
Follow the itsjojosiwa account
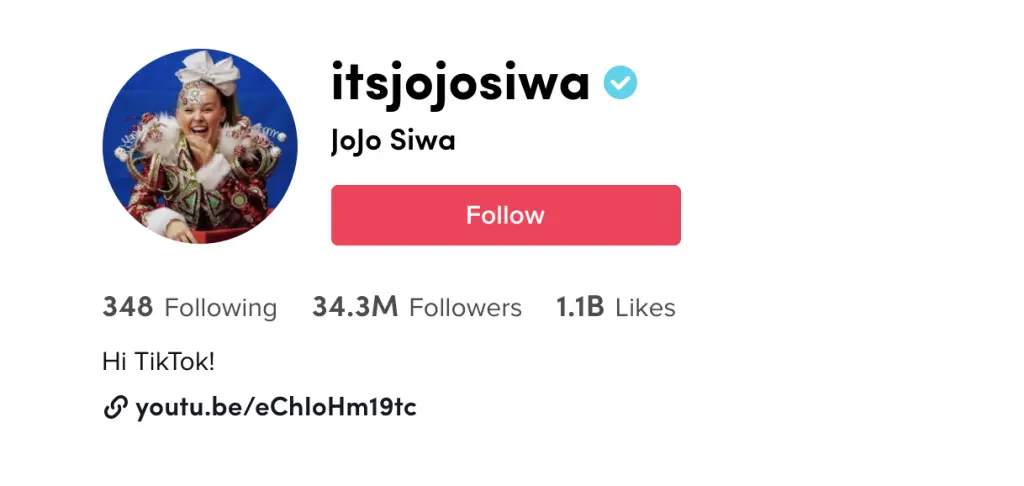point(505,215)
